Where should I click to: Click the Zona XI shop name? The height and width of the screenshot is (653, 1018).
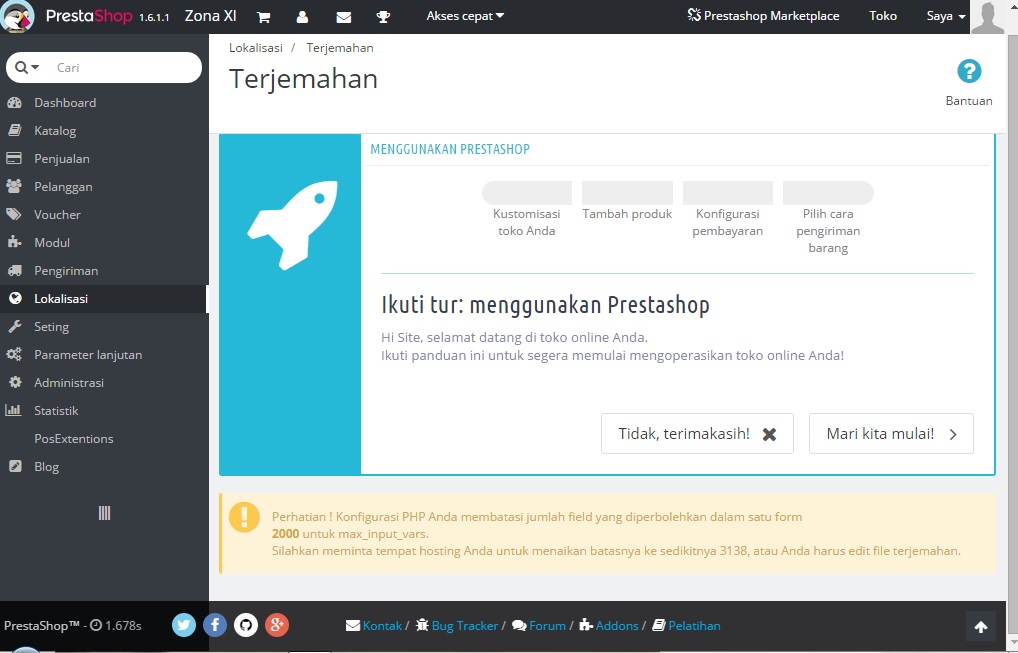point(210,16)
